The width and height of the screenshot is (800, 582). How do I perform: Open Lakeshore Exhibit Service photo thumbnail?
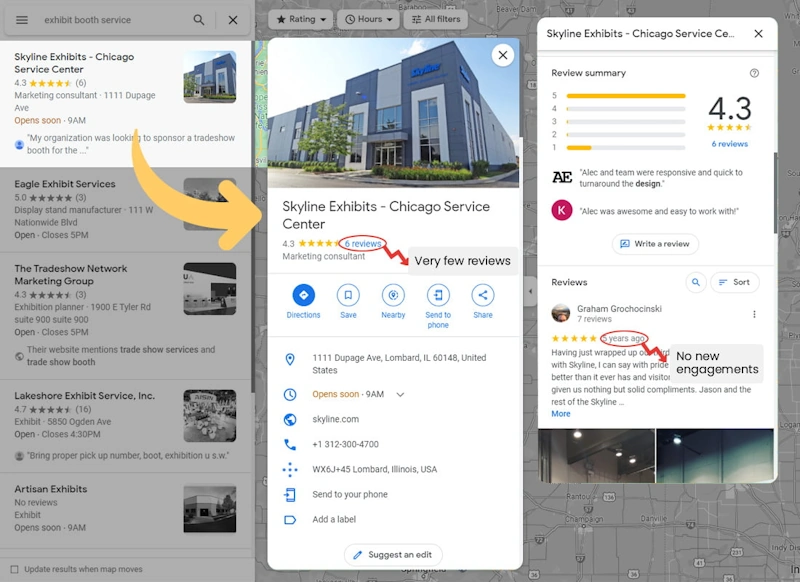(x=210, y=416)
